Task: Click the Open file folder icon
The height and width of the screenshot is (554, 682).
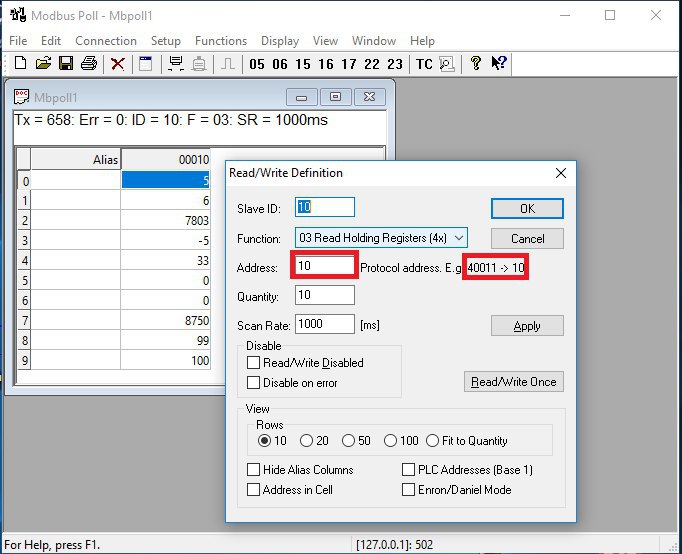Action: pos(43,63)
